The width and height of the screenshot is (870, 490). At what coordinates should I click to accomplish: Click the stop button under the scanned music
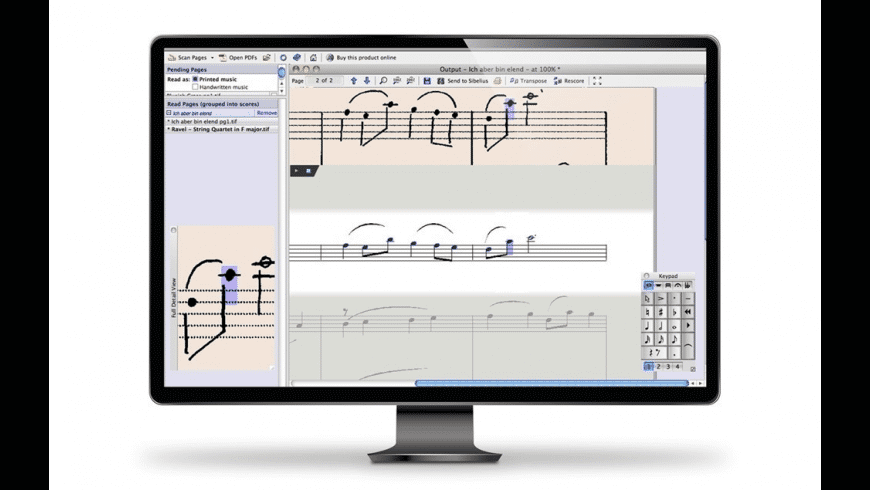tap(308, 171)
